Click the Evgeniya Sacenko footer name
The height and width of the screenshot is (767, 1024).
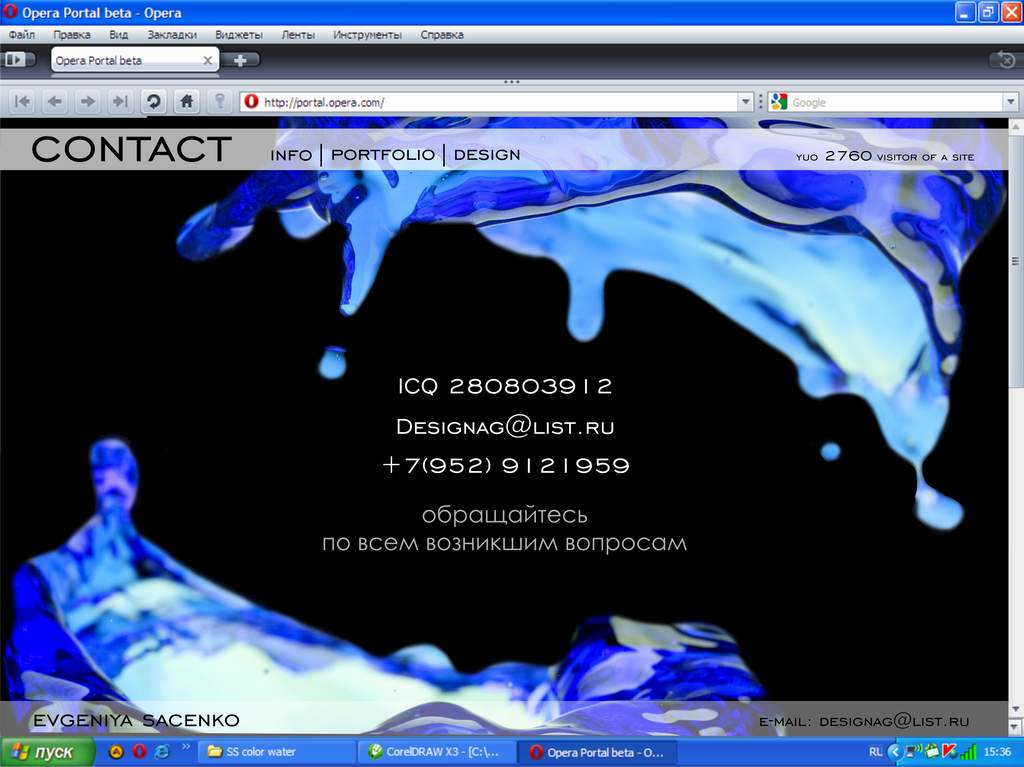[136, 721]
